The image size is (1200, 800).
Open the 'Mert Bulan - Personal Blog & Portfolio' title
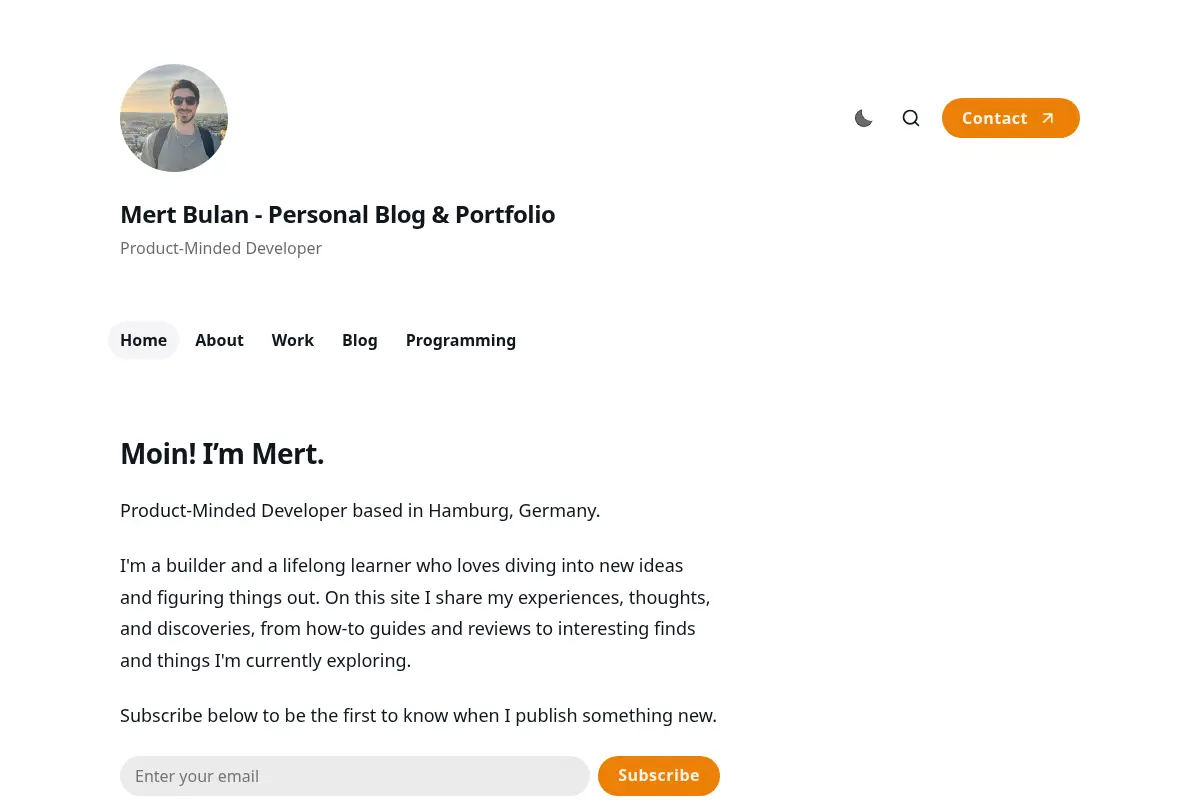pyautogui.click(x=337, y=214)
